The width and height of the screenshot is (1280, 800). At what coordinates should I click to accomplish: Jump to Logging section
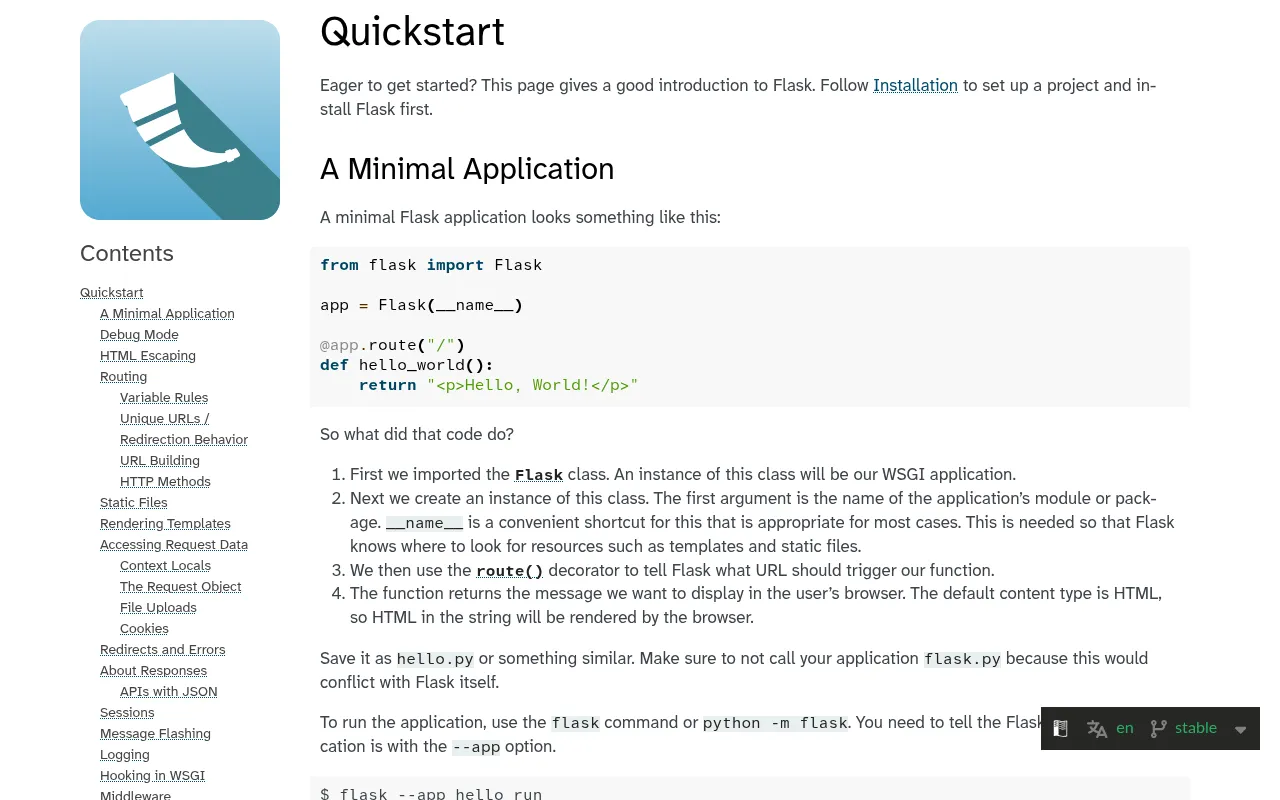pos(125,754)
